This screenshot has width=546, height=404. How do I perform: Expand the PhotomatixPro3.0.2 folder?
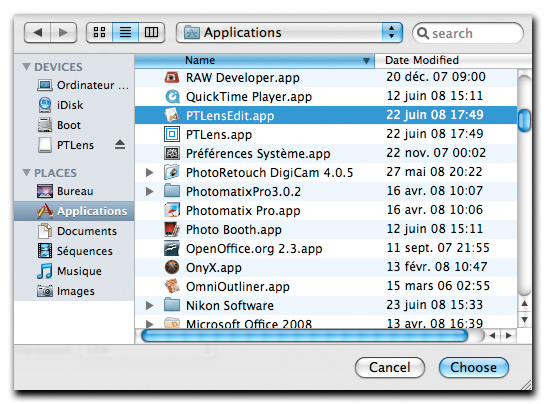pos(150,191)
